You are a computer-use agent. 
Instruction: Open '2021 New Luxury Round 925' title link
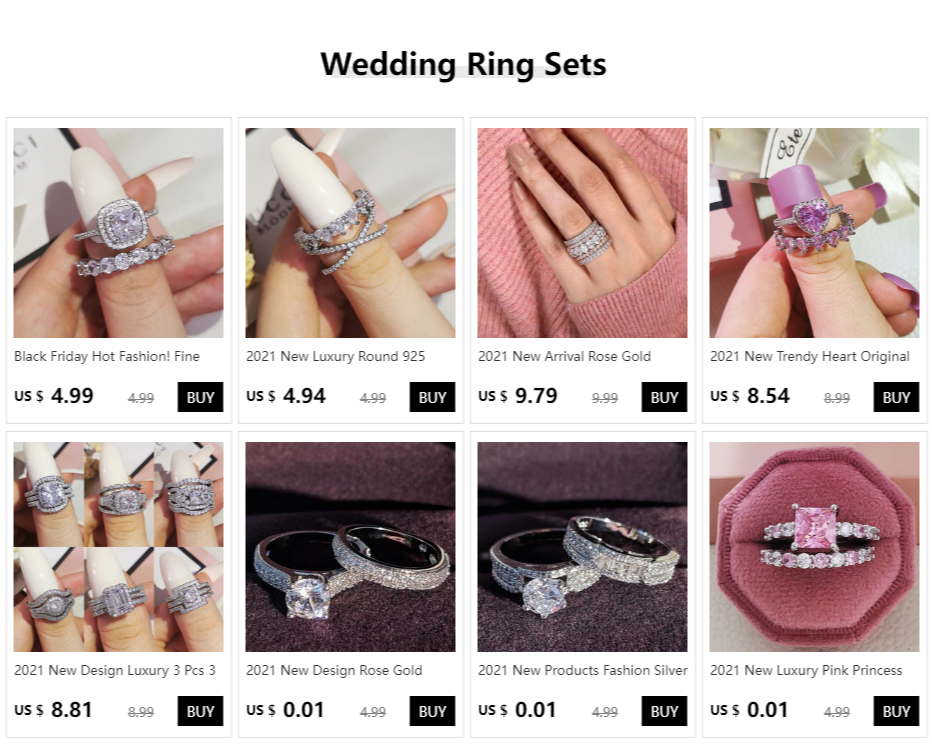click(335, 356)
